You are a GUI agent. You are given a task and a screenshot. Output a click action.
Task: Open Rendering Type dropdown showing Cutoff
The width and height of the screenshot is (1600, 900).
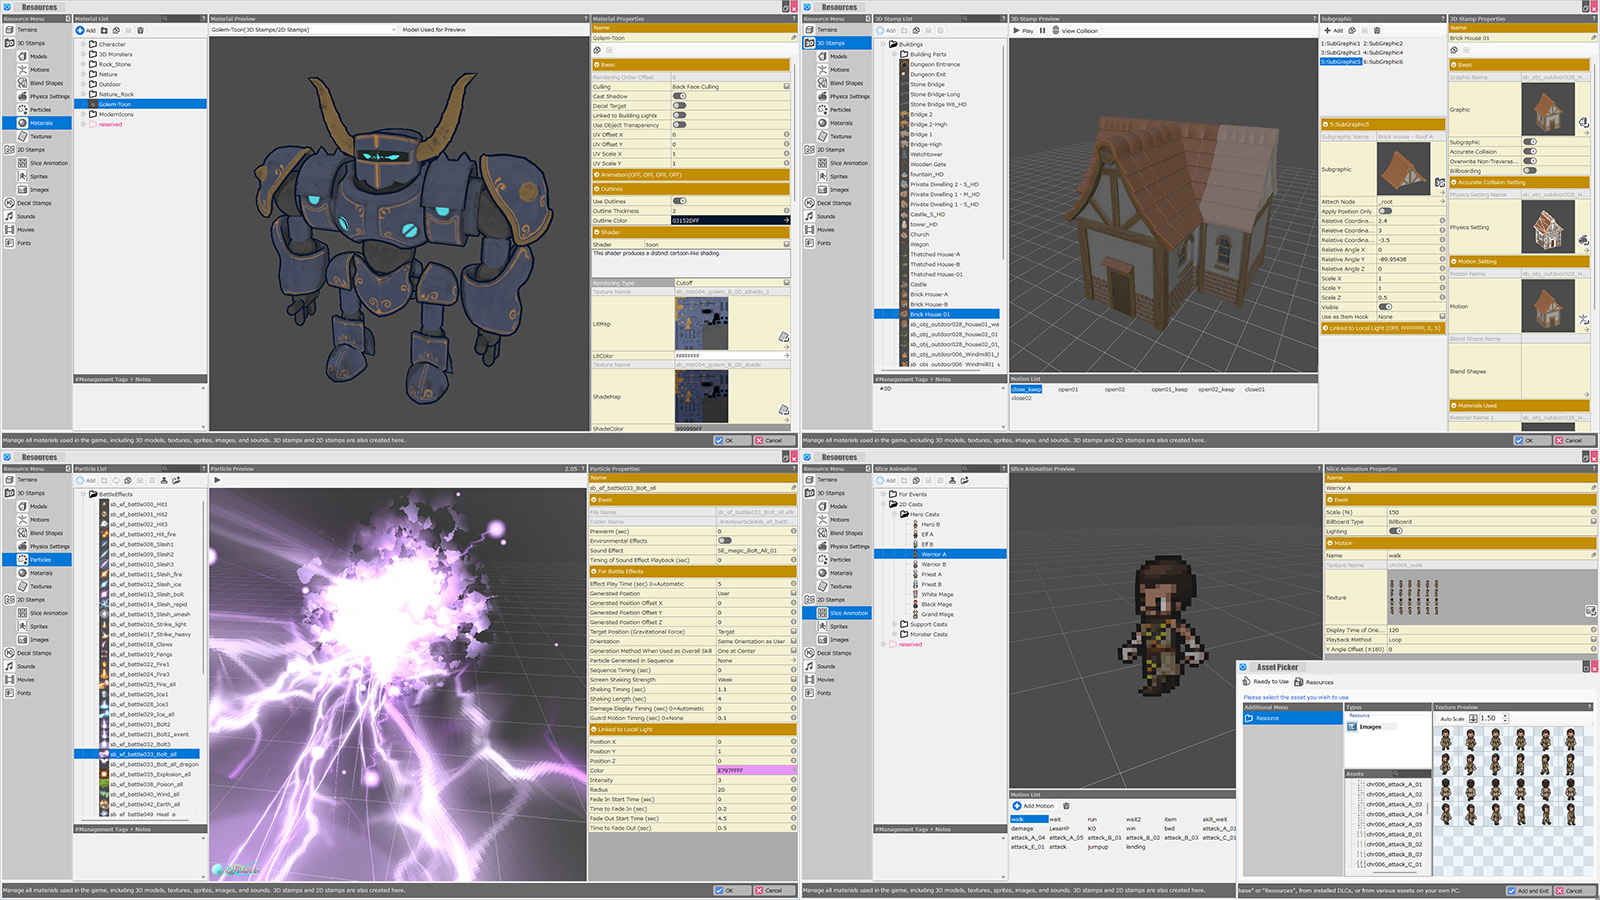click(732, 283)
